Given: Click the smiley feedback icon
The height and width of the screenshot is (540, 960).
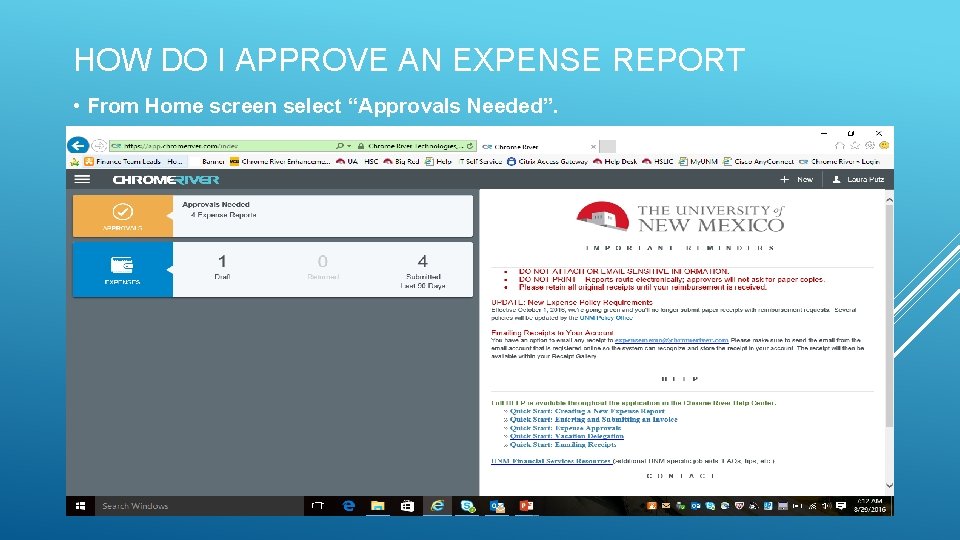Looking at the screenshot, I should 884,146.
